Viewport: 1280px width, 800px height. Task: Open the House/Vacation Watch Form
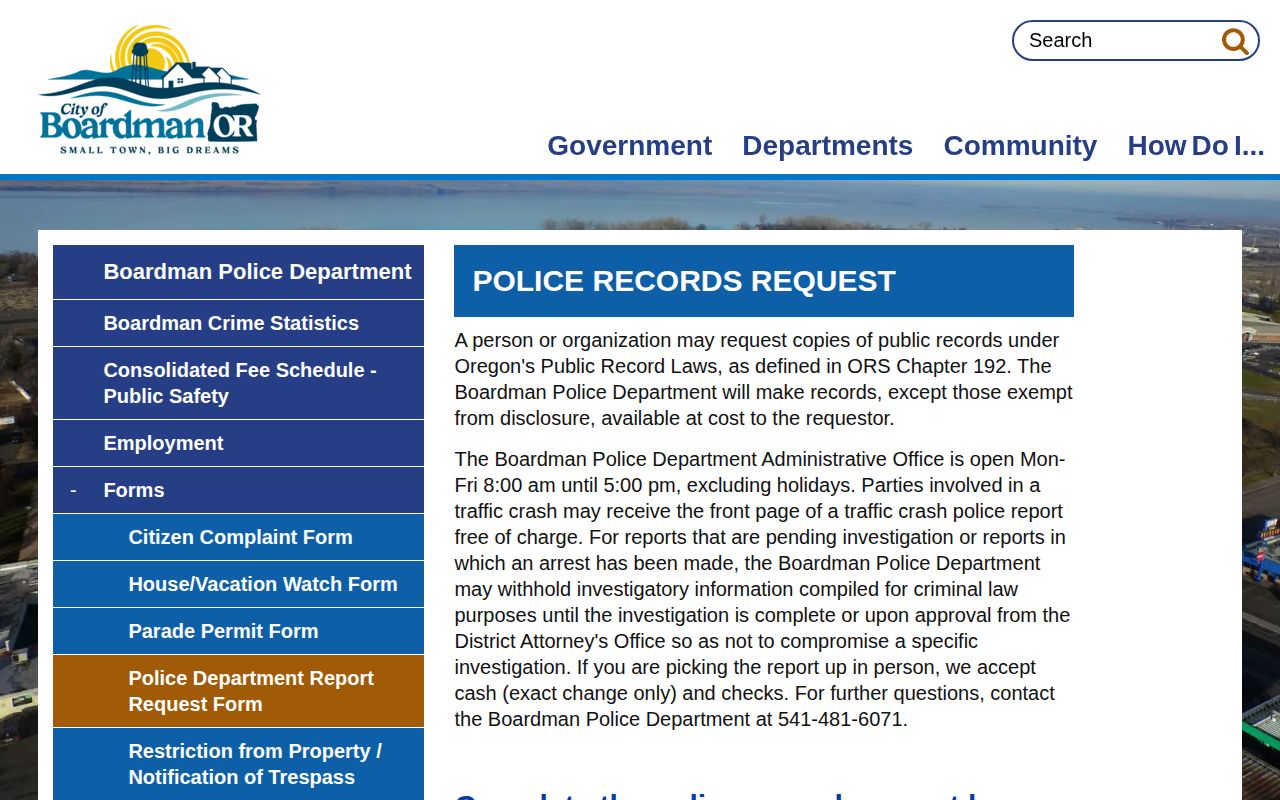coord(238,584)
